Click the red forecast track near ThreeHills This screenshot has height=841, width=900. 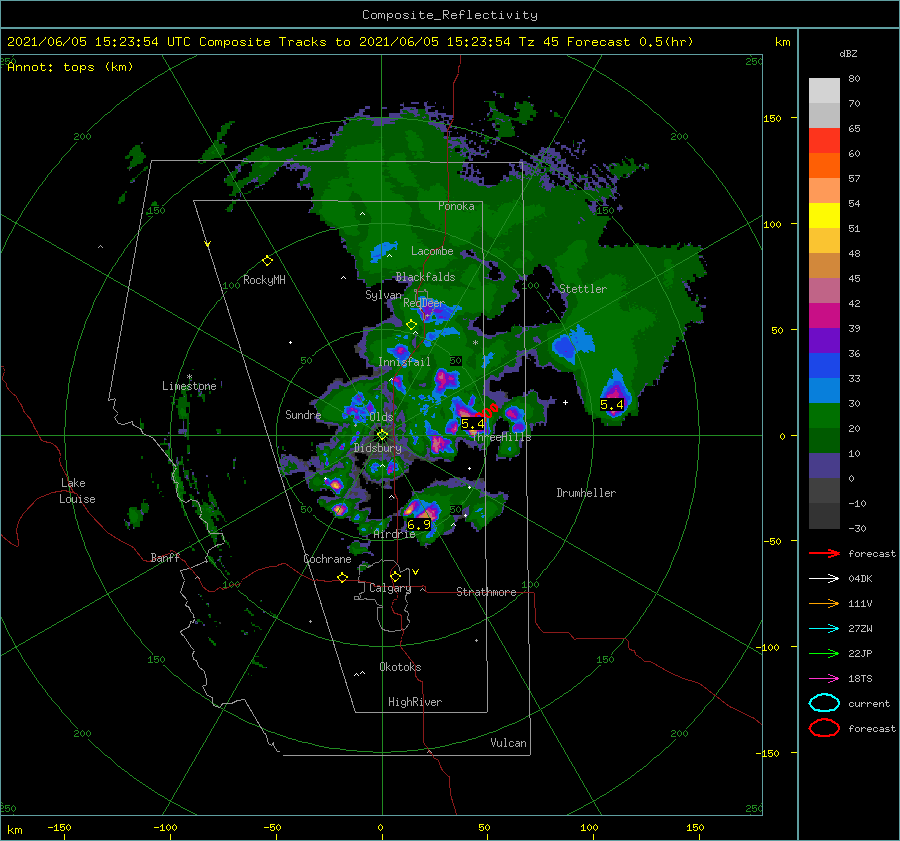[x=487, y=411]
